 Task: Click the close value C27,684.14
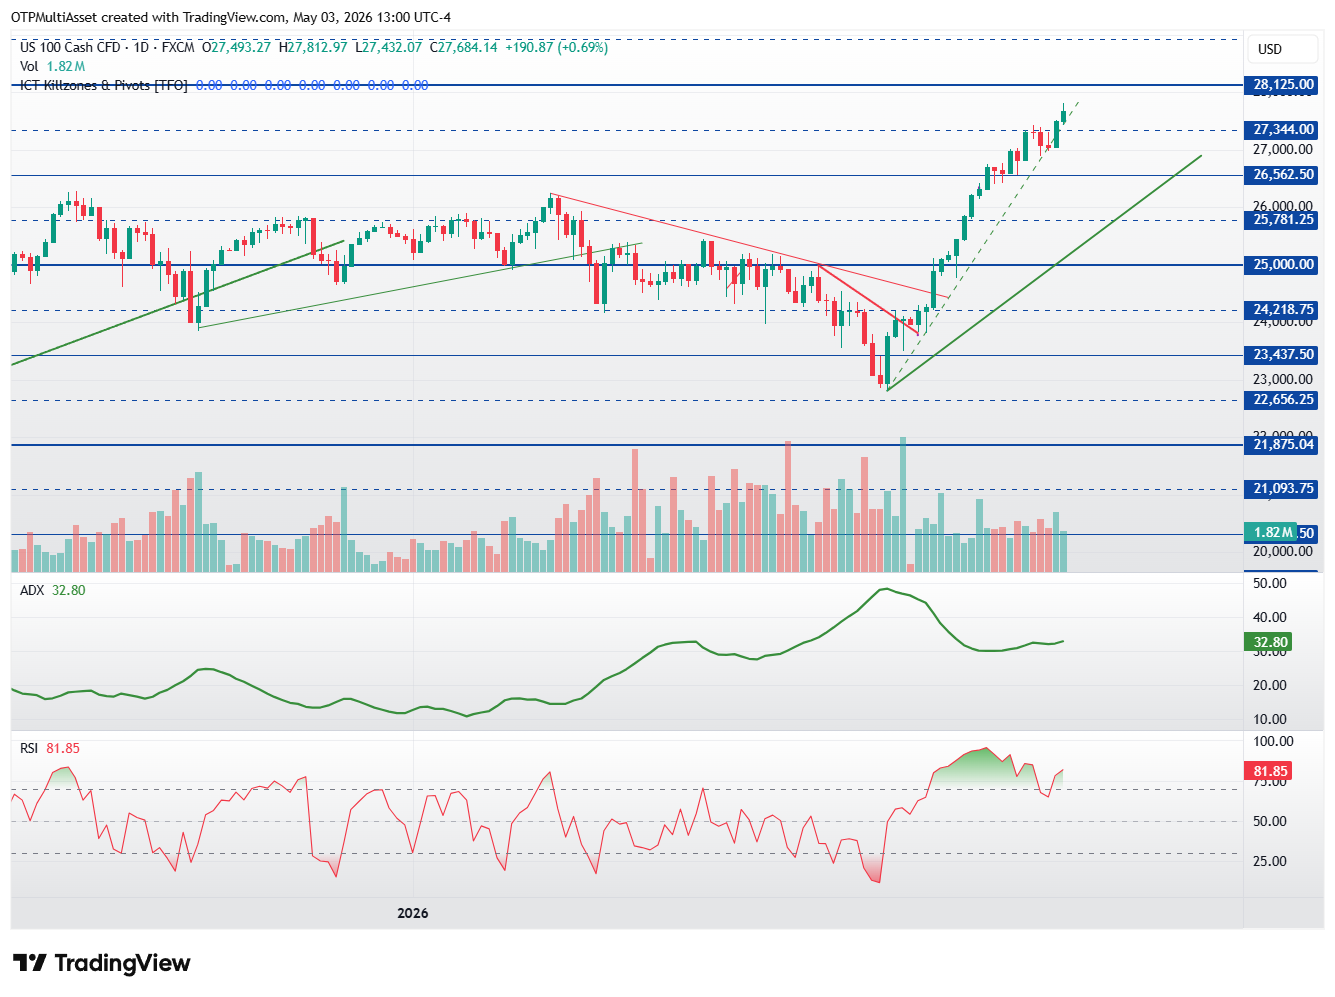(464, 47)
